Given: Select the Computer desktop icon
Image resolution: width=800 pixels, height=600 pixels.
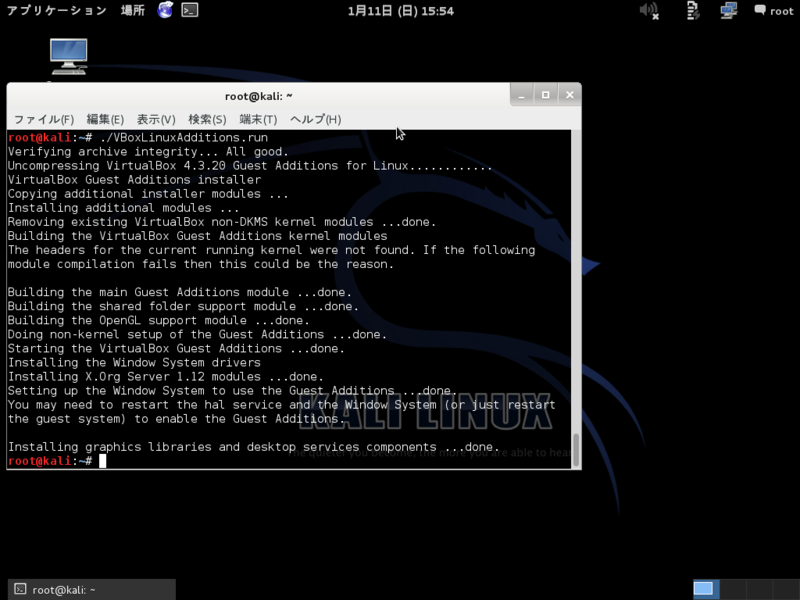Looking at the screenshot, I should tap(68, 57).
